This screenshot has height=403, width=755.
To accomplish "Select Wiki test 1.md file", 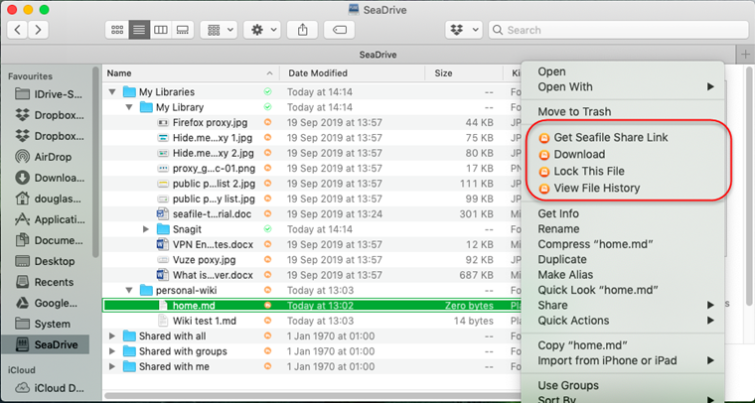I will pos(205,321).
